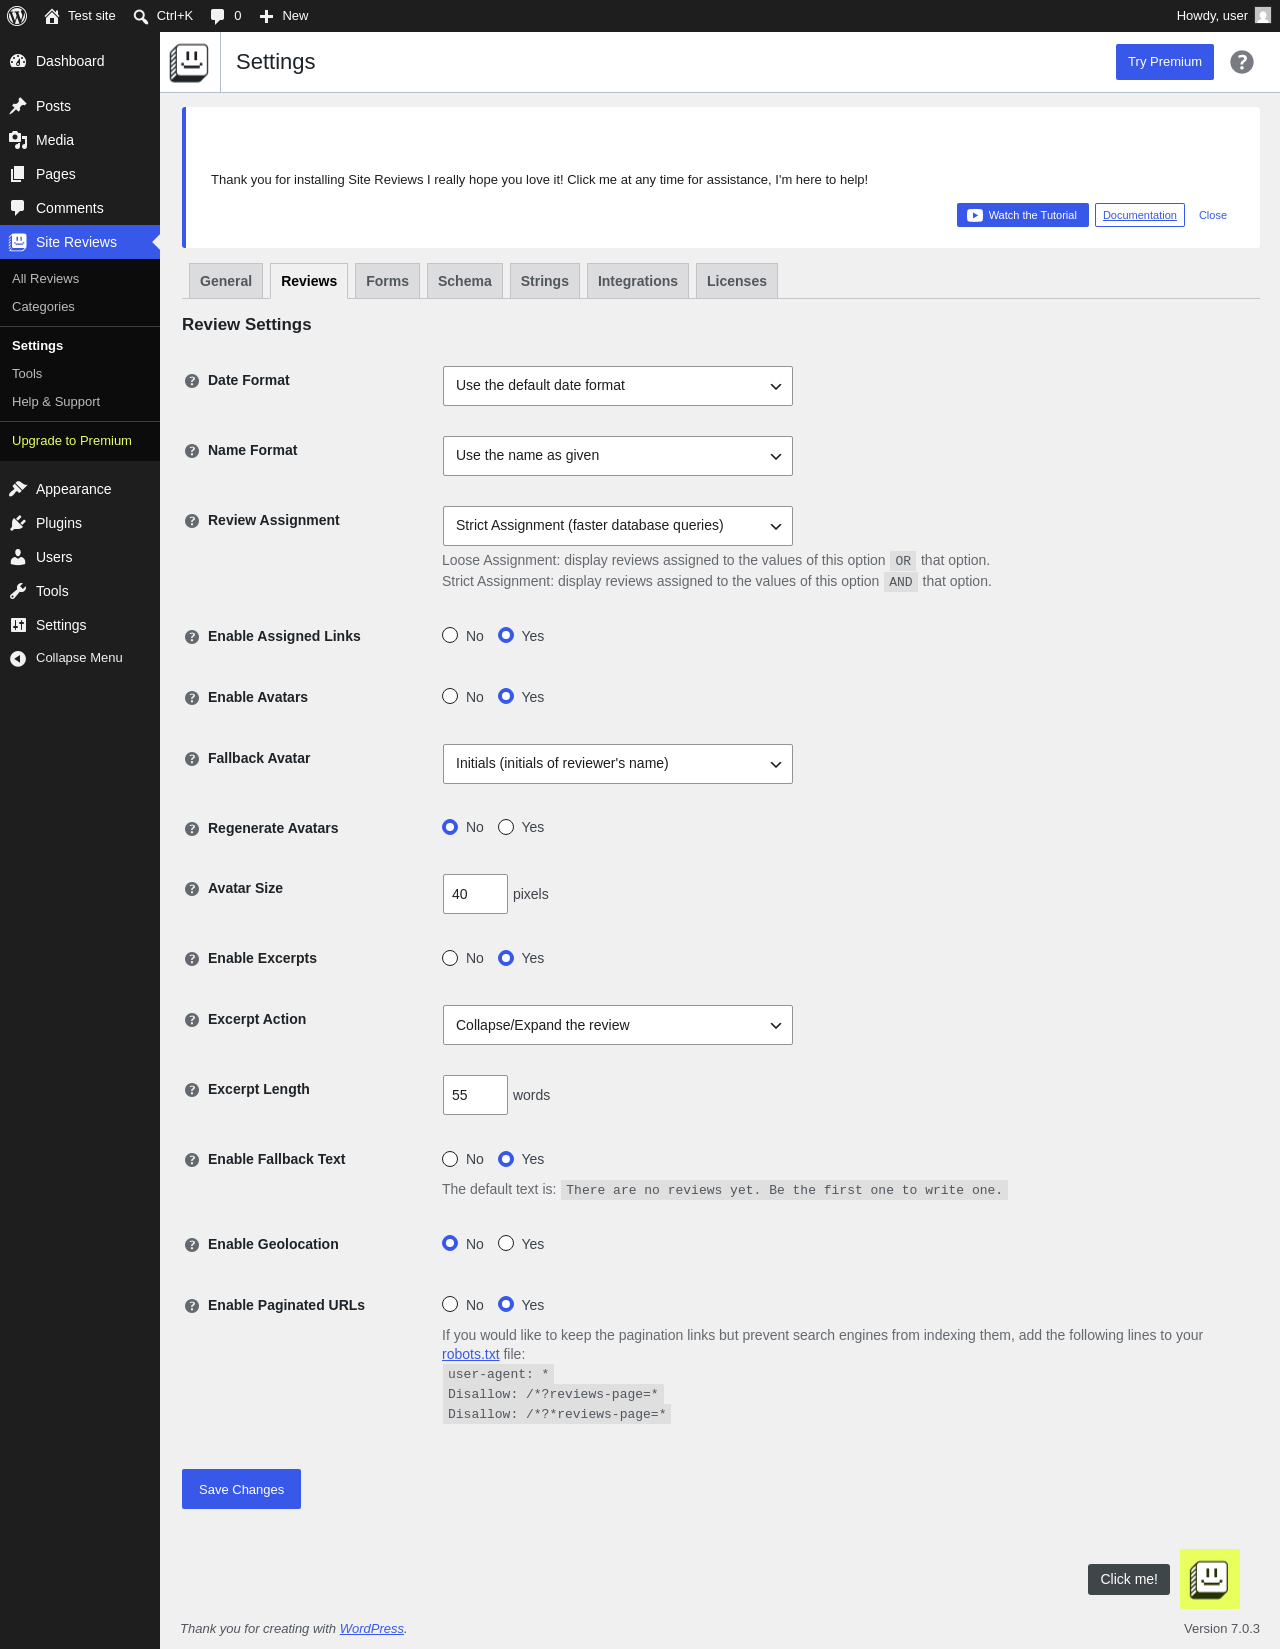
Task: Click the Tools wrench icon
Action: (x=18, y=591)
